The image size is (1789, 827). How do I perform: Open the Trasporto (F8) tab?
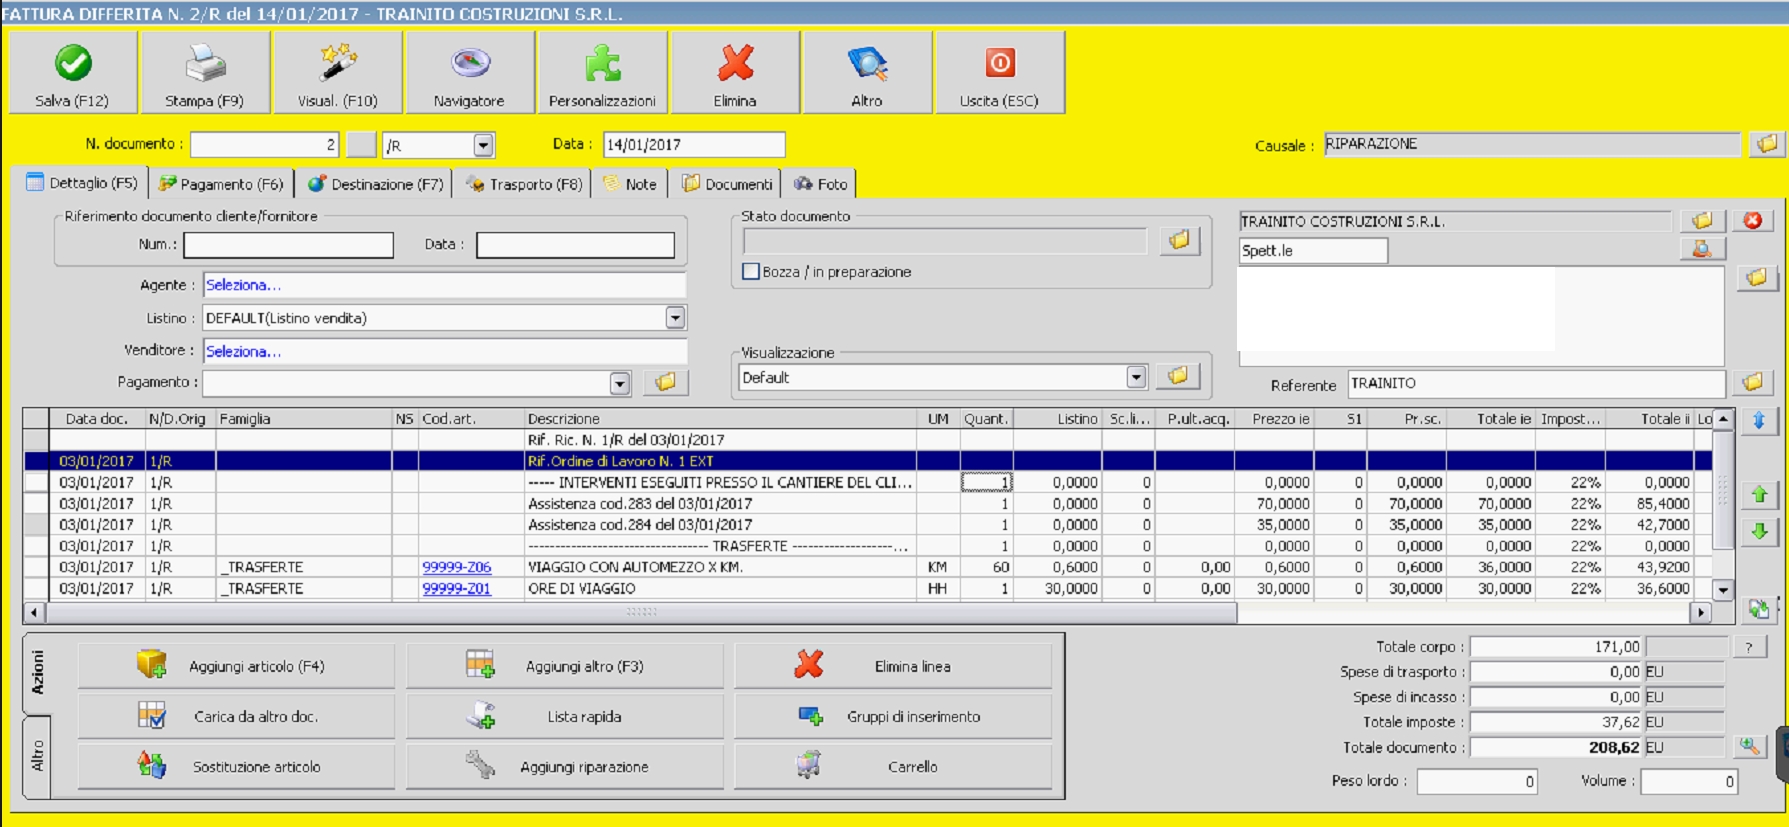tap(524, 184)
